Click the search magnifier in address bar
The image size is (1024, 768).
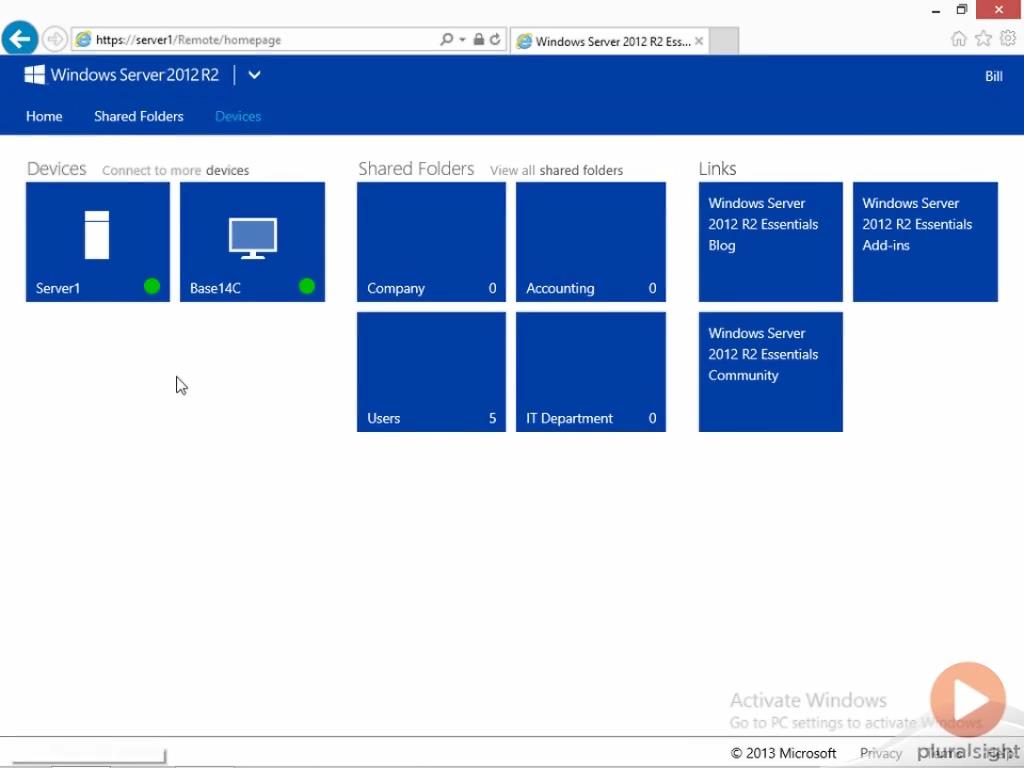[x=447, y=39]
